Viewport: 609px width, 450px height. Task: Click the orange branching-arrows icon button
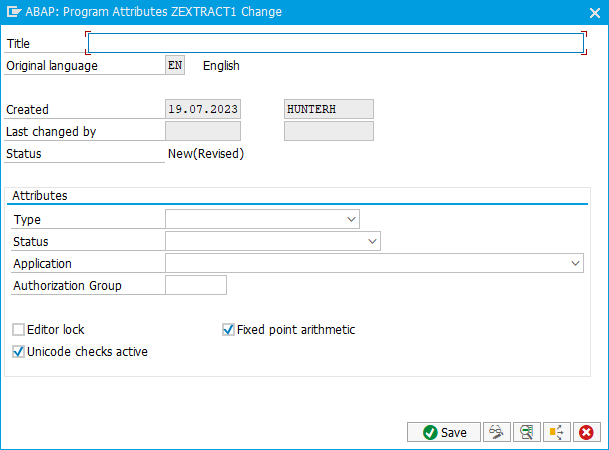click(557, 432)
